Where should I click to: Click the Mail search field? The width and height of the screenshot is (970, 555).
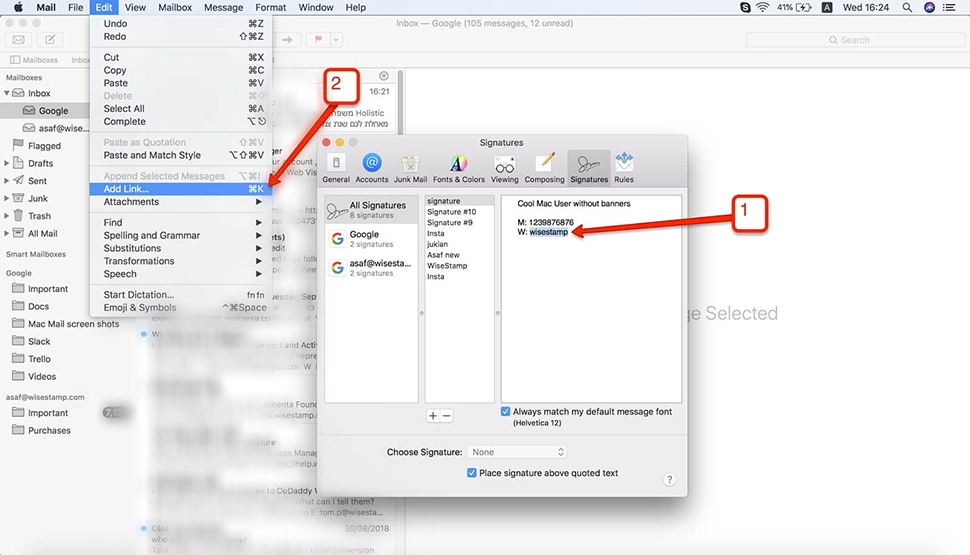[855, 40]
